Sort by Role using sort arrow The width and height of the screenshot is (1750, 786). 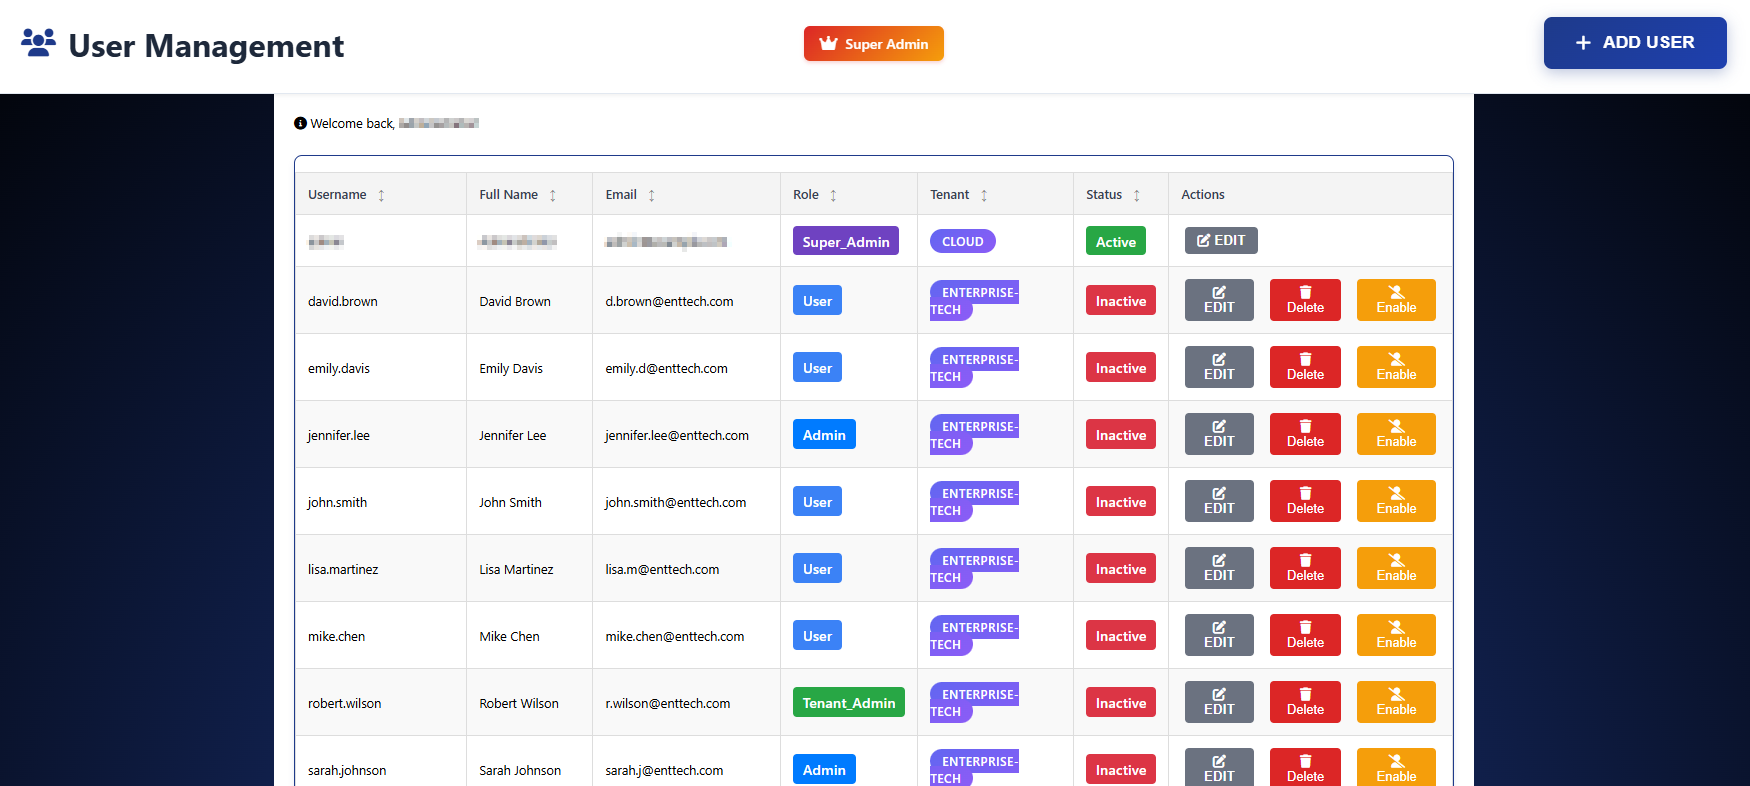833,196
